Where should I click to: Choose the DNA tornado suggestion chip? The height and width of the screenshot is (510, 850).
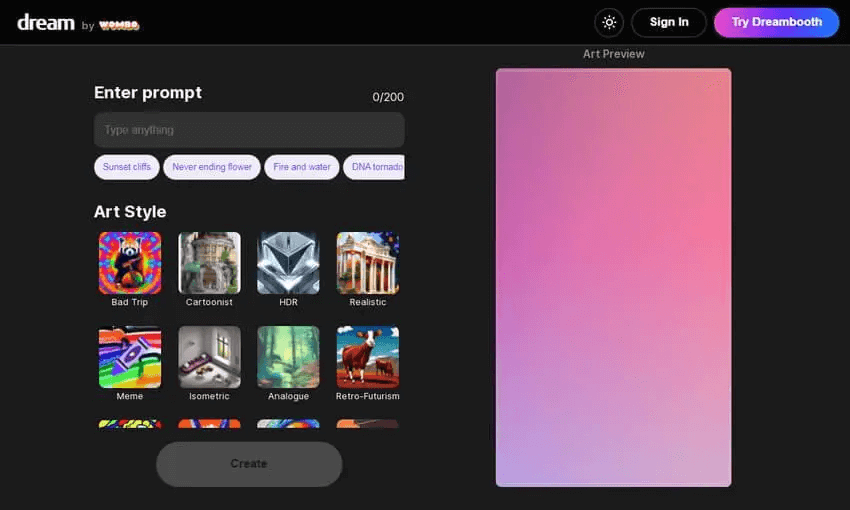375,167
